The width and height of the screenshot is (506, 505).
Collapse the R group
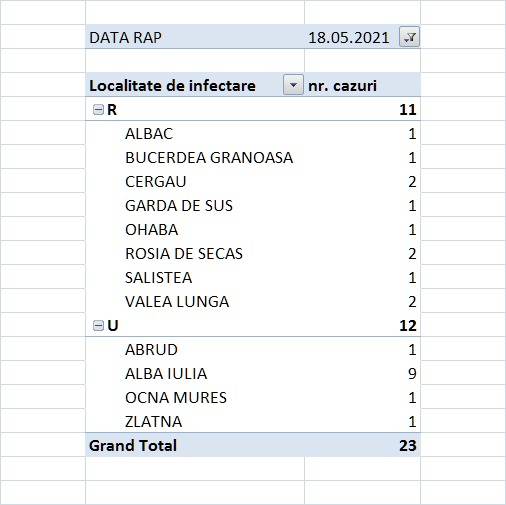tap(98, 110)
